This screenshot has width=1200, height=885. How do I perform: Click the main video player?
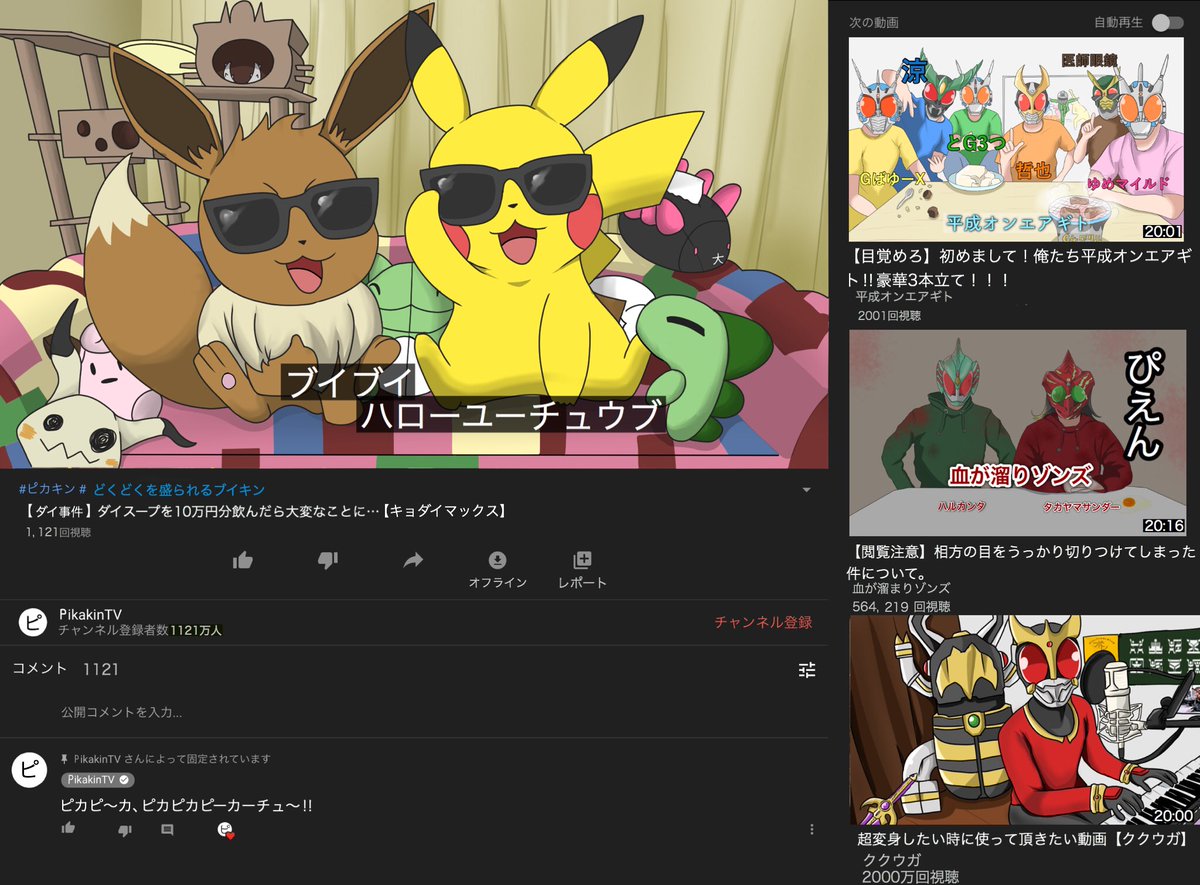414,234
